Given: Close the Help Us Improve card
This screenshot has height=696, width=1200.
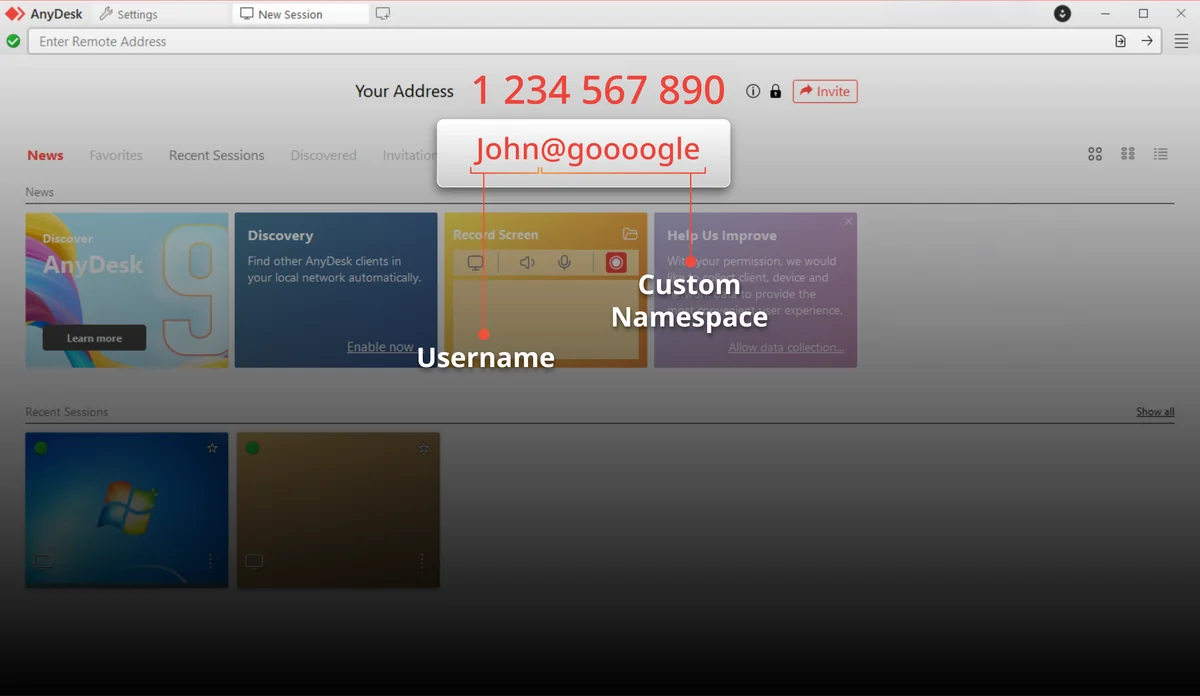Looking at the screenshot, I should coord(849,221).
